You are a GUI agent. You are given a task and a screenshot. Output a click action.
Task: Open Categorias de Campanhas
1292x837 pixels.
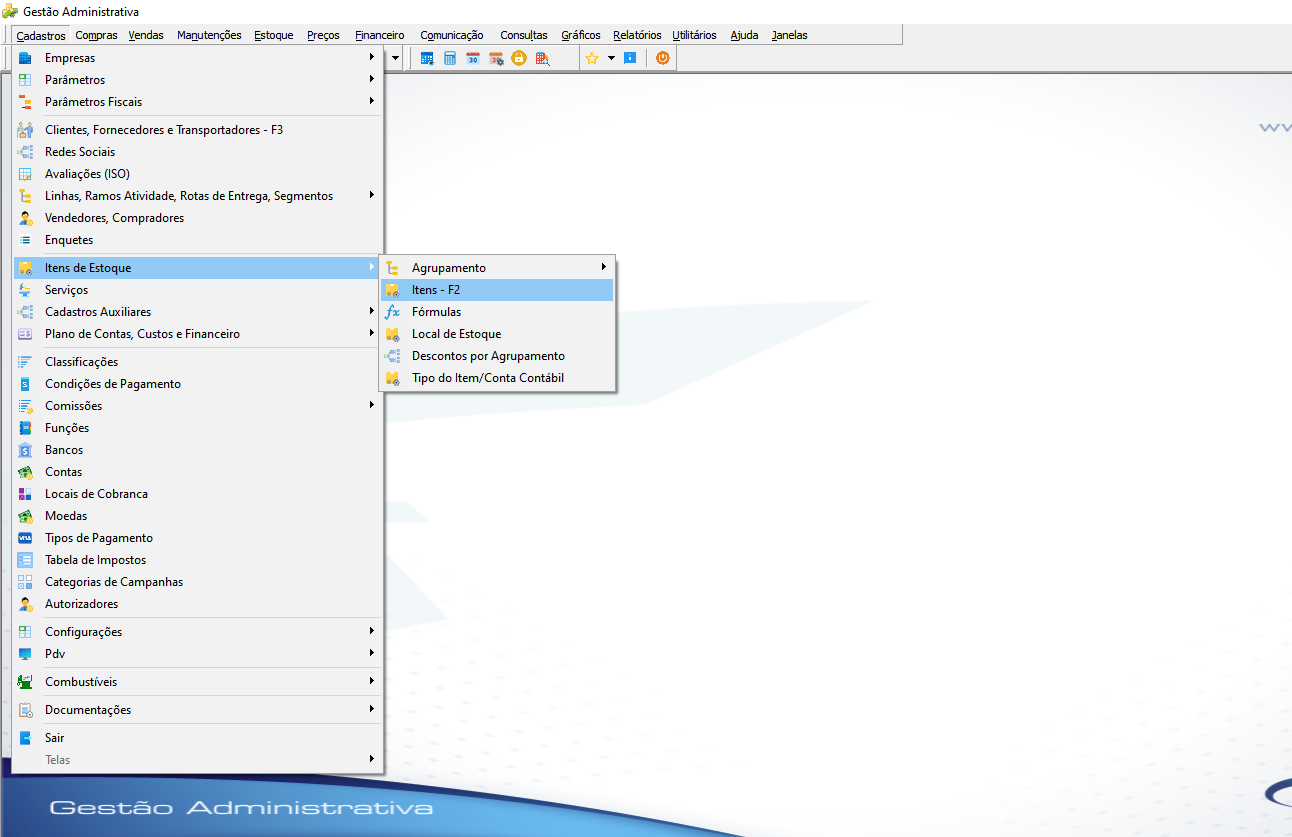click(198, 582)
